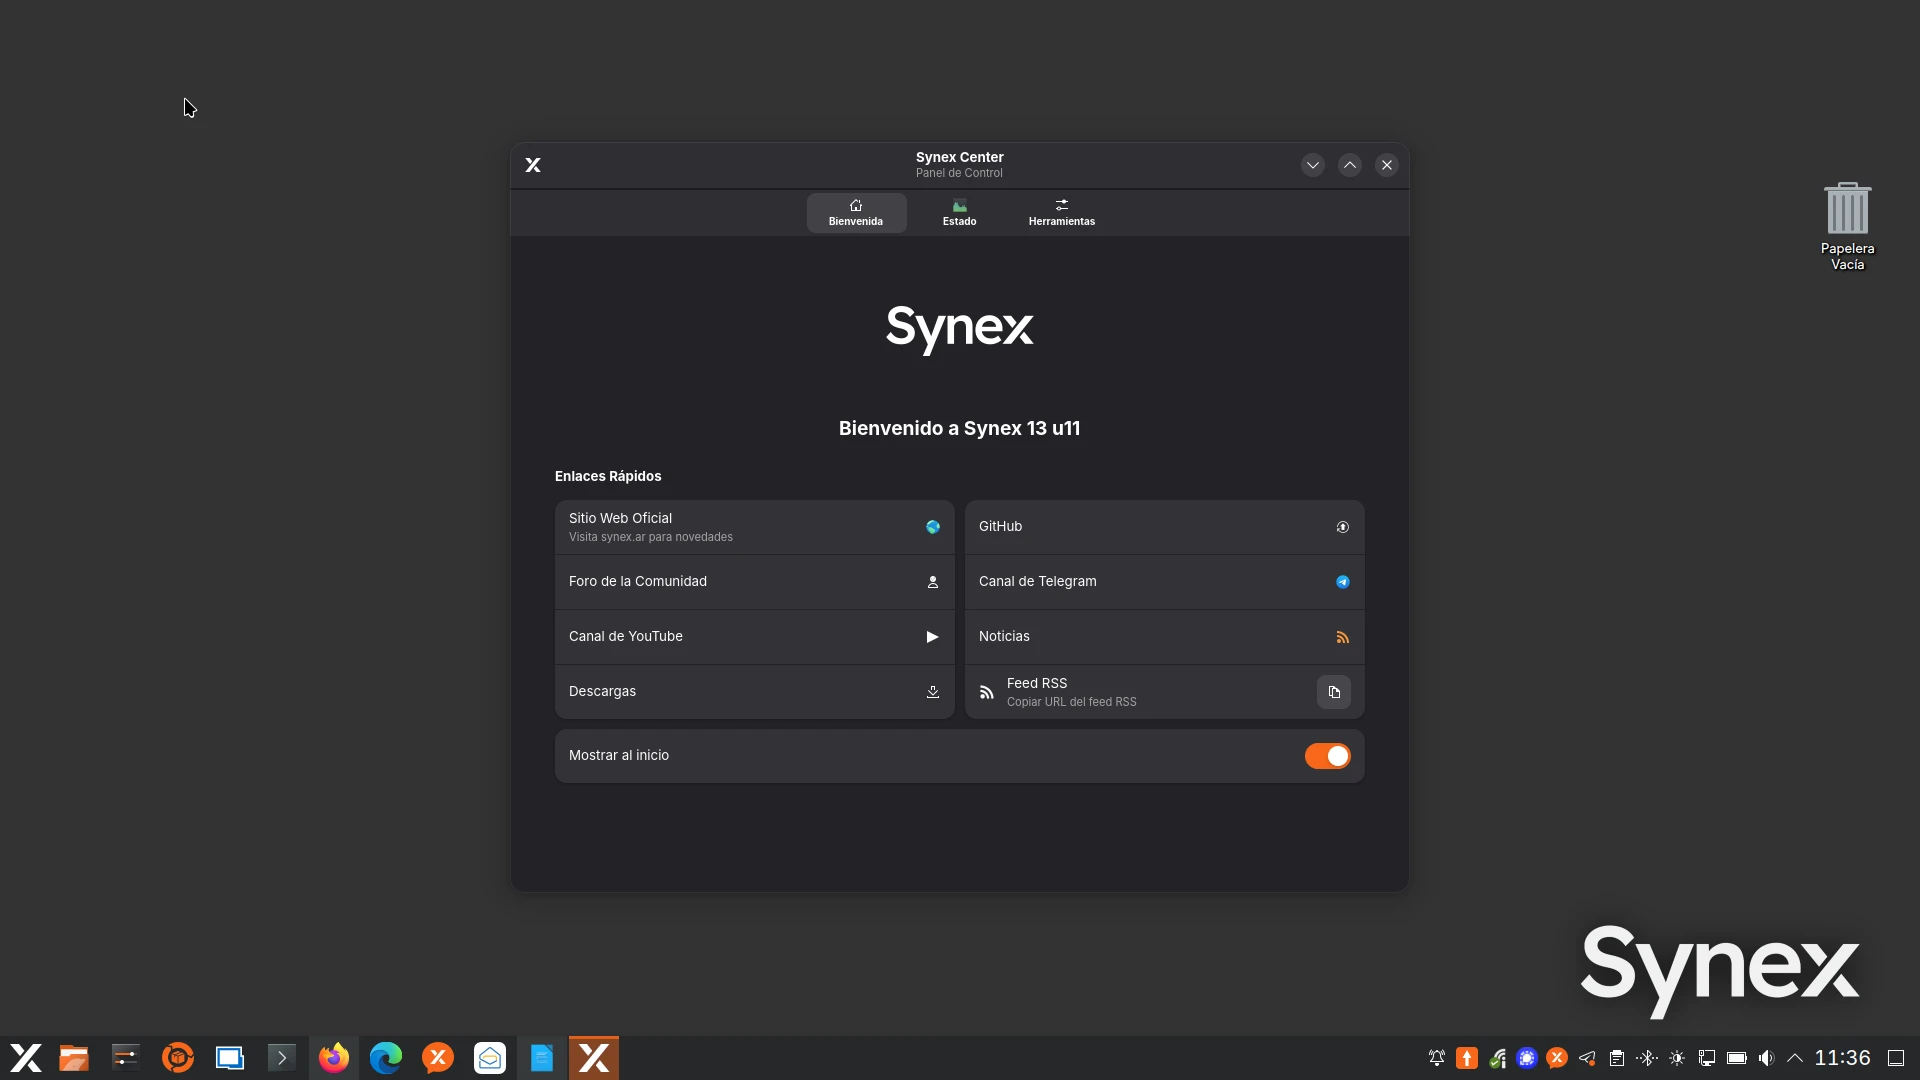Open Canal de Telegram link
This screenshot has height=1080, width=1920.
pyautogui.click(x=1165, y=582)
